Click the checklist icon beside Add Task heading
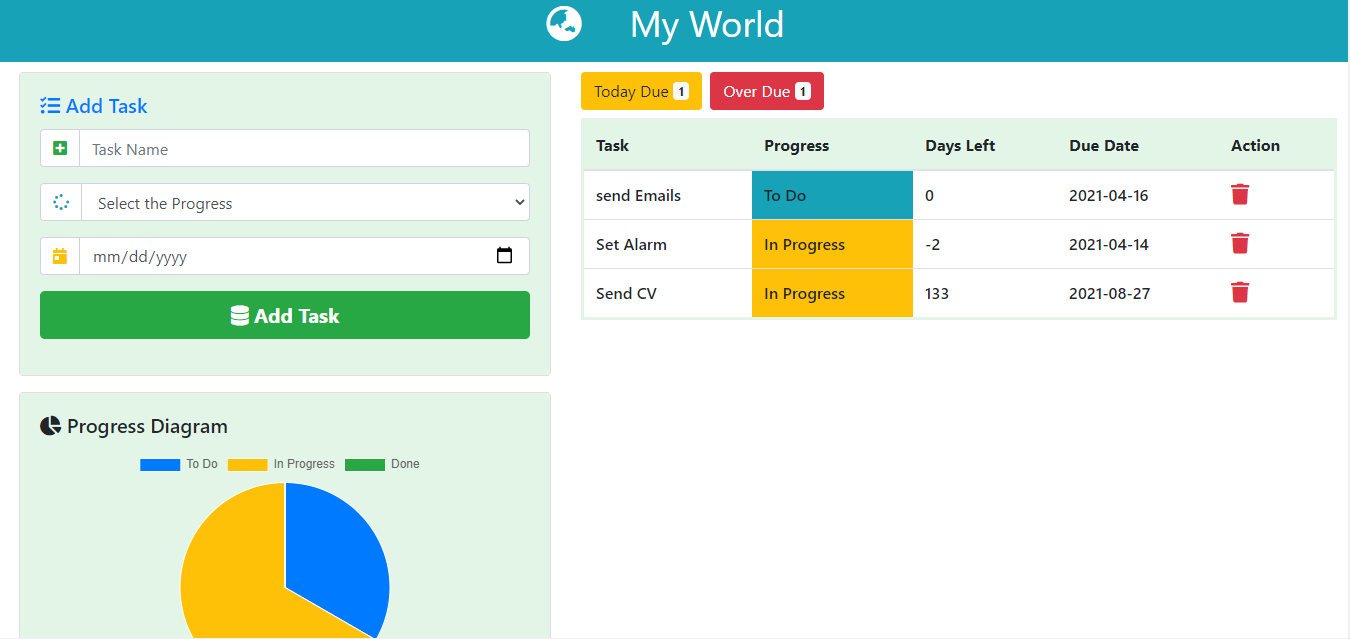This screenshot has height=639, width=1350. pos(50,106)
